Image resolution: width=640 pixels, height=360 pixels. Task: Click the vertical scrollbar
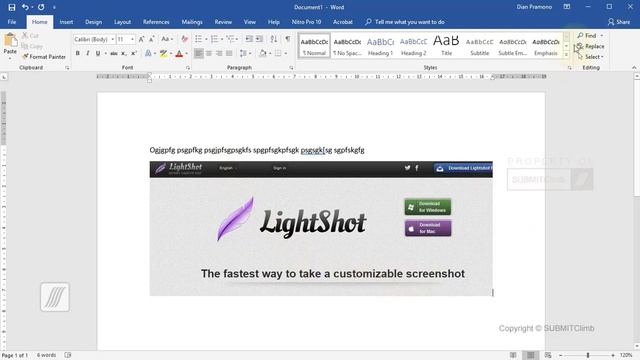click(636, 210)
